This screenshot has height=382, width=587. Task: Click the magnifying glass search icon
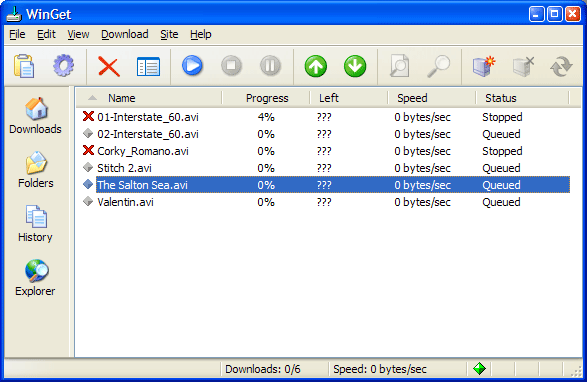(x=438, y=66)
